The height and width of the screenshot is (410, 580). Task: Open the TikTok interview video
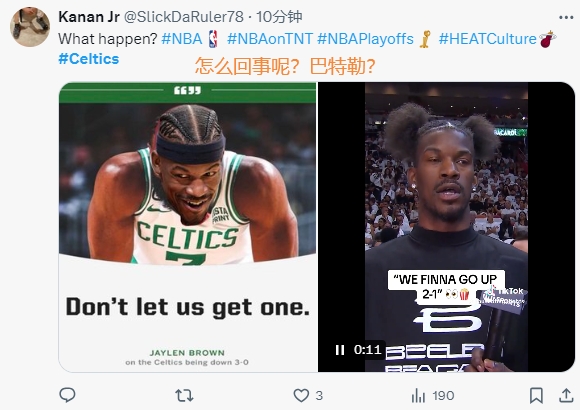coord(446,227)
